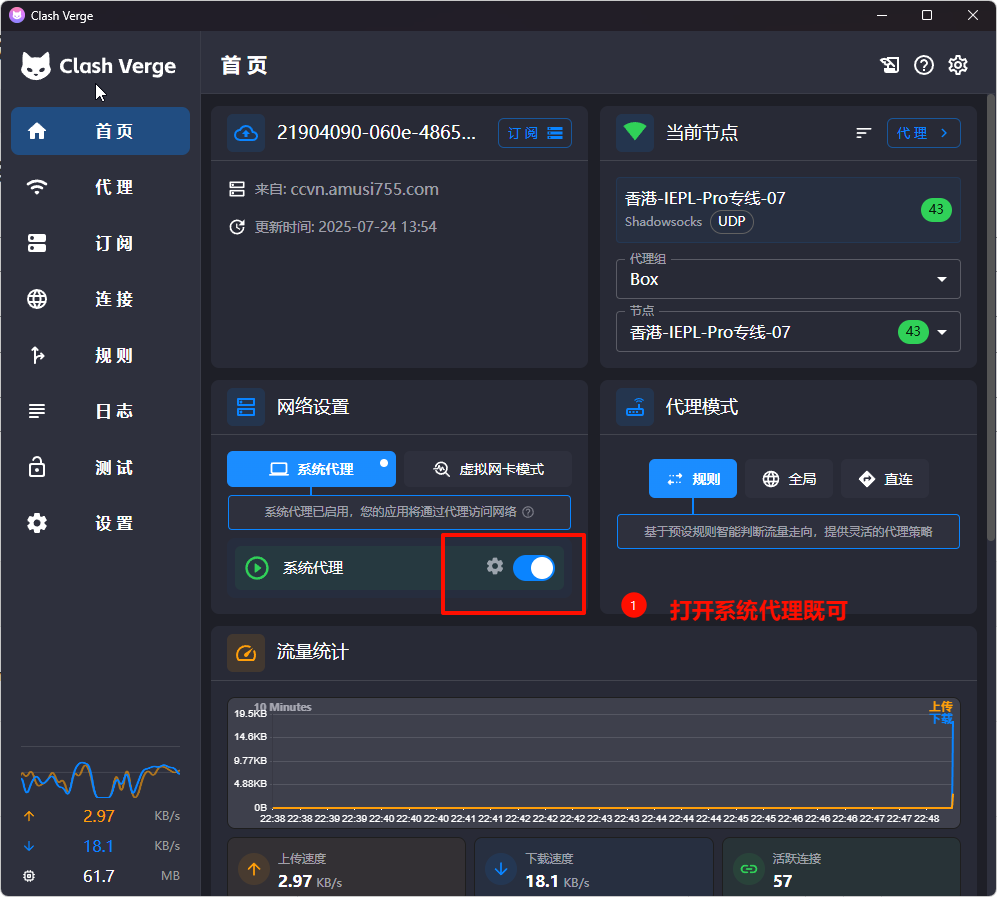Open proxies via 代理 arrow button

[x=923, y=133]
